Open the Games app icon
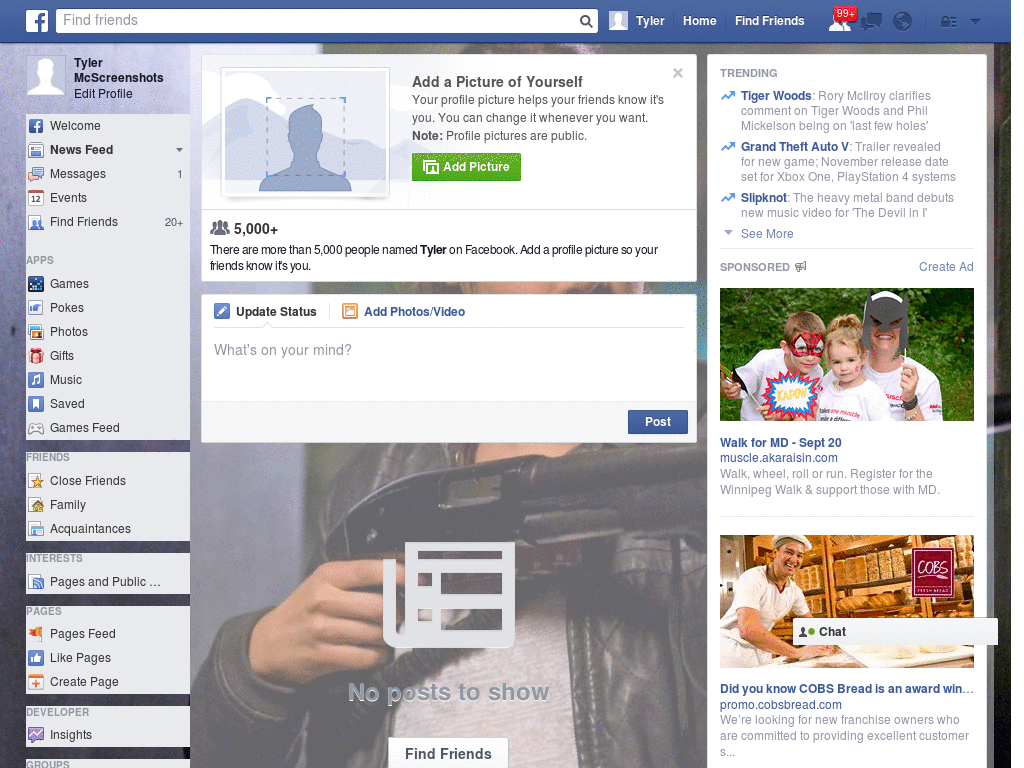 (36, 284)
